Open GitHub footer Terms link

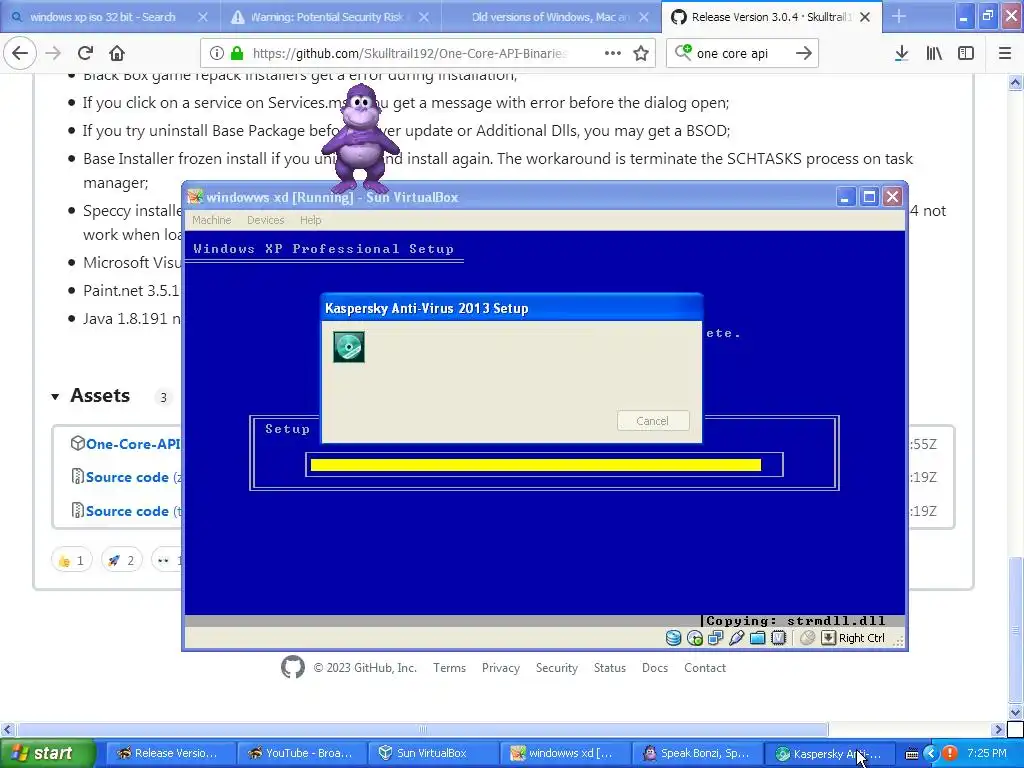coord(449,667)
